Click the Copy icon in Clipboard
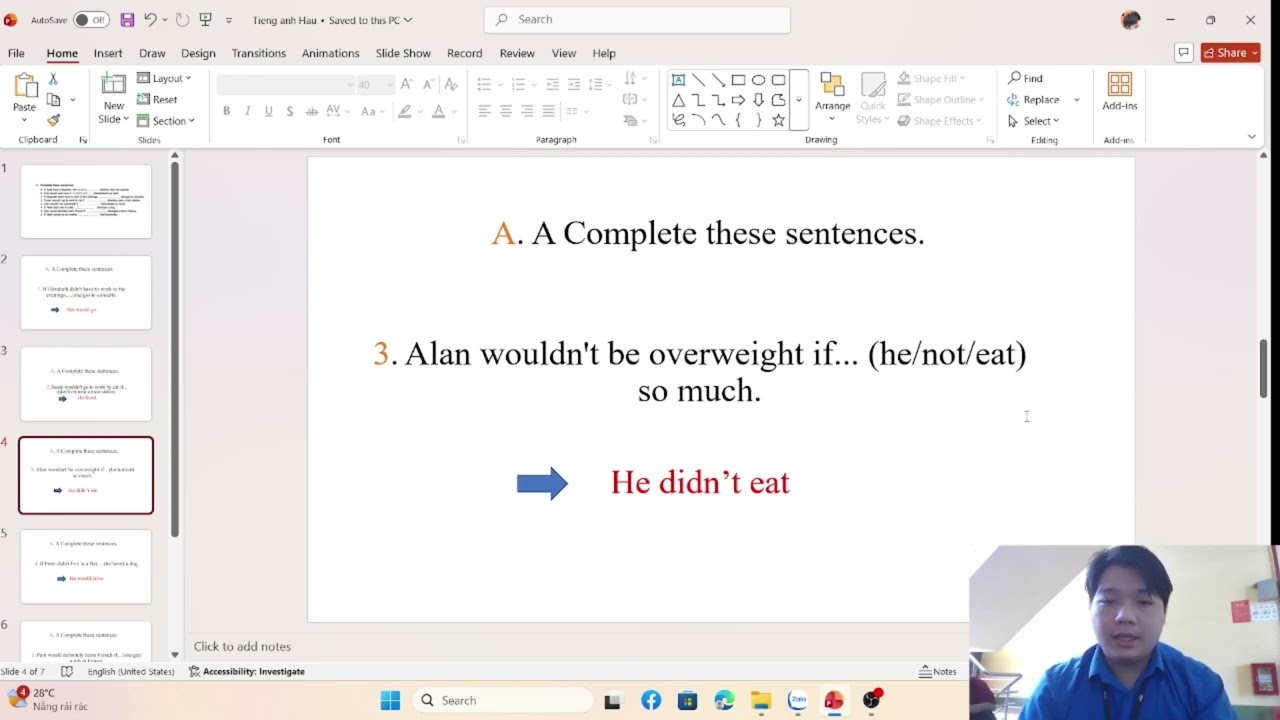Viewport: 1280px width, 720px height. coord(54,100)
